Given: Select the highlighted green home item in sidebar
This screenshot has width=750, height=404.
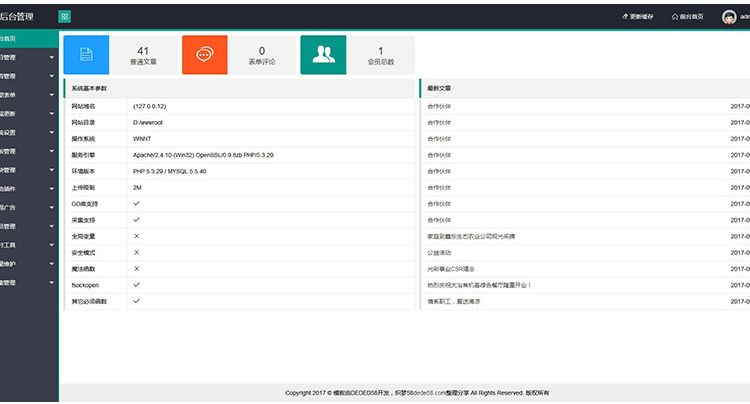Looking at the screenshot, I should point(29,39).
